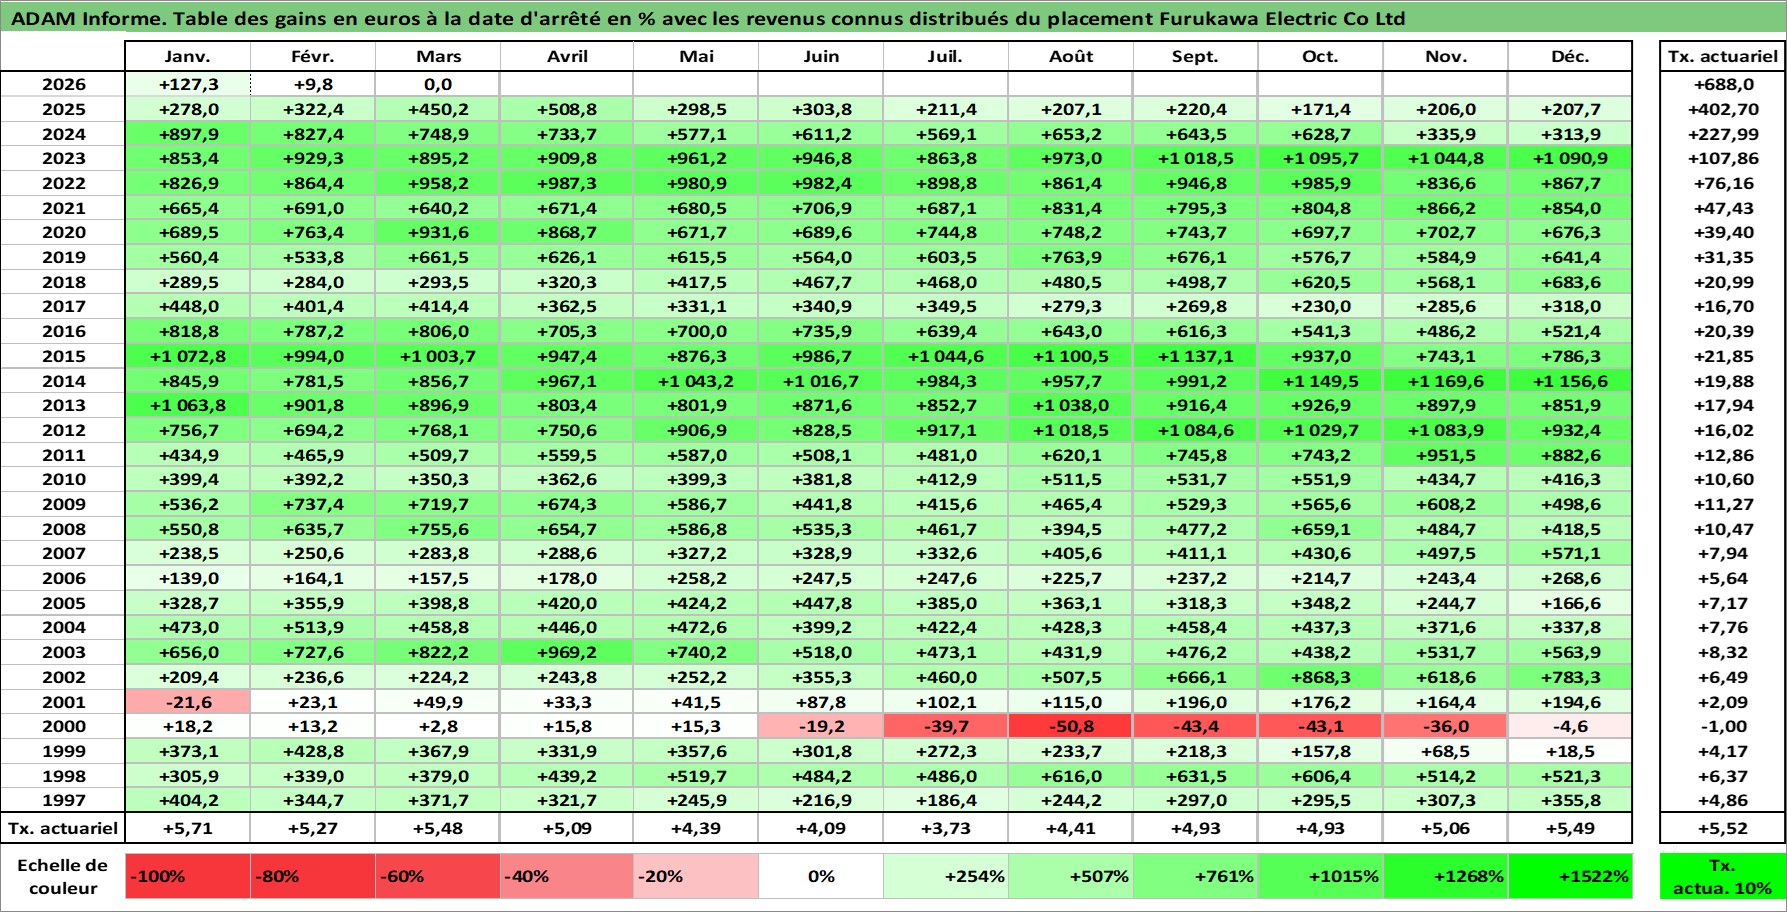
Task: Click the Juil. actuarial rate +3,73
Action: pyautogui.click(x=946, y=828)
